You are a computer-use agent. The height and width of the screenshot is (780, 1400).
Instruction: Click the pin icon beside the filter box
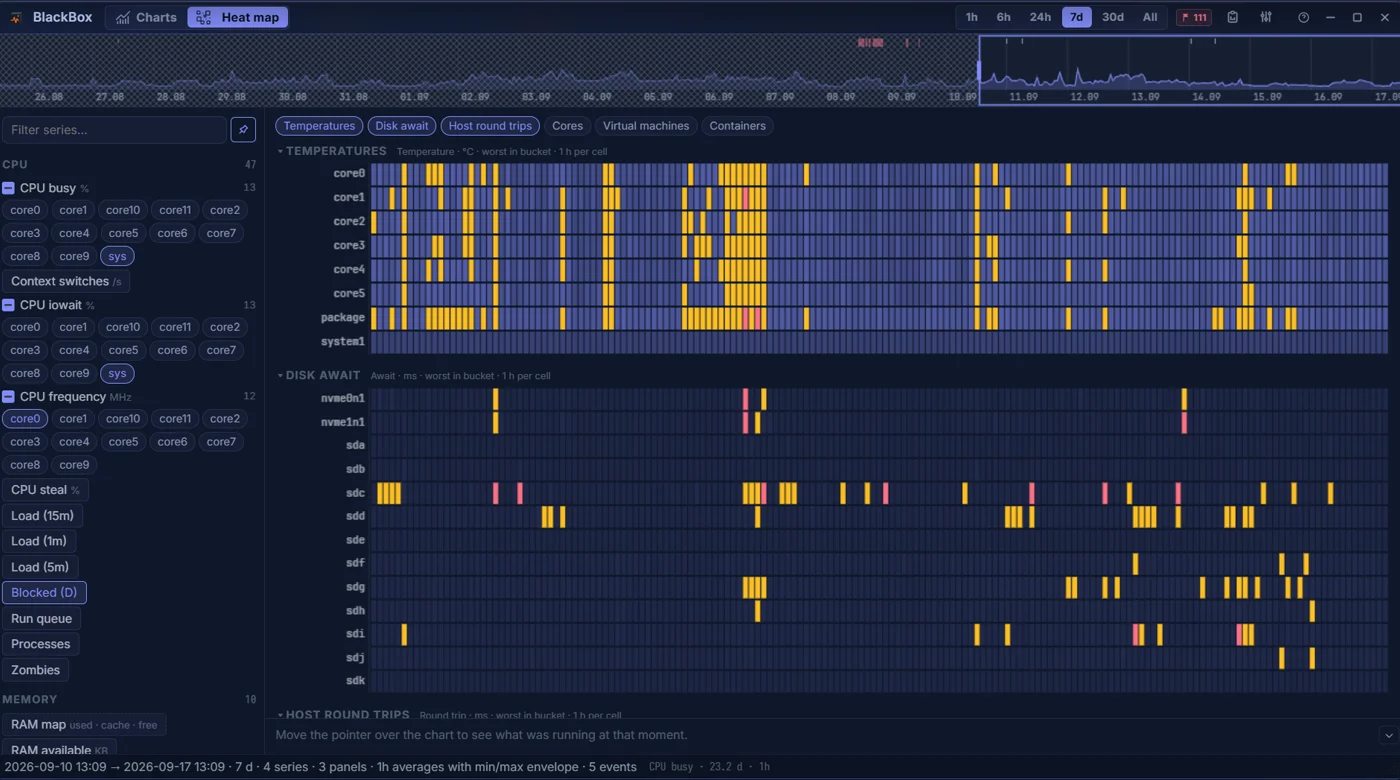click(243, 130)
